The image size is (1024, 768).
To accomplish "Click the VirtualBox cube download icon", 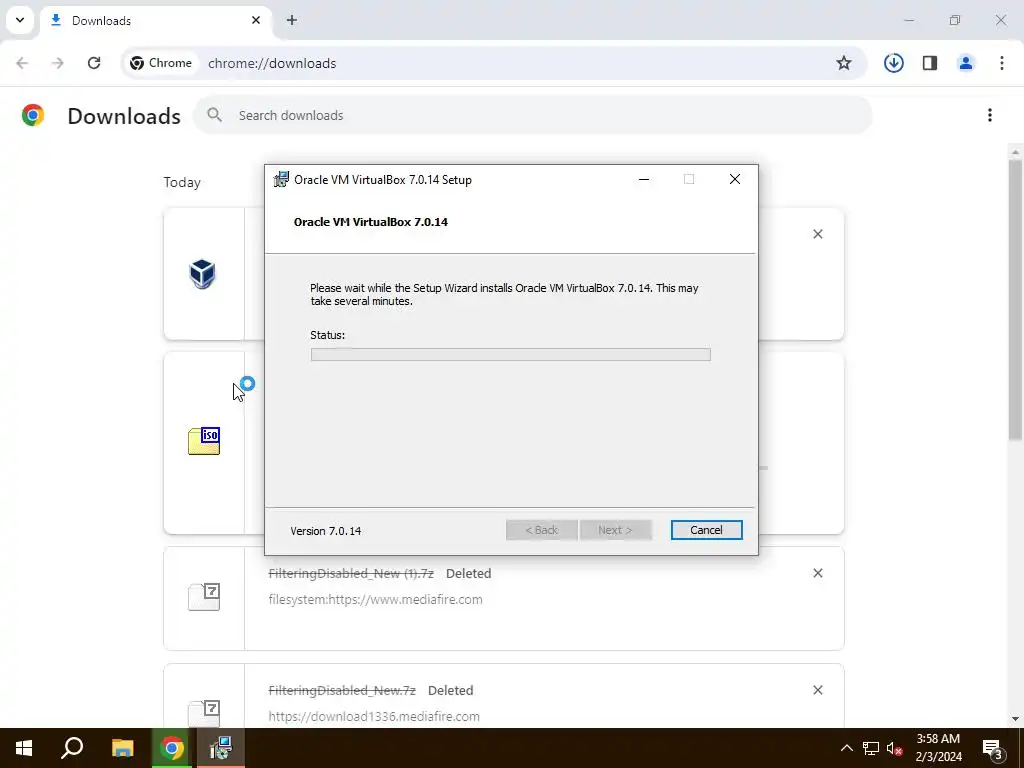I will tap(202, 274).
